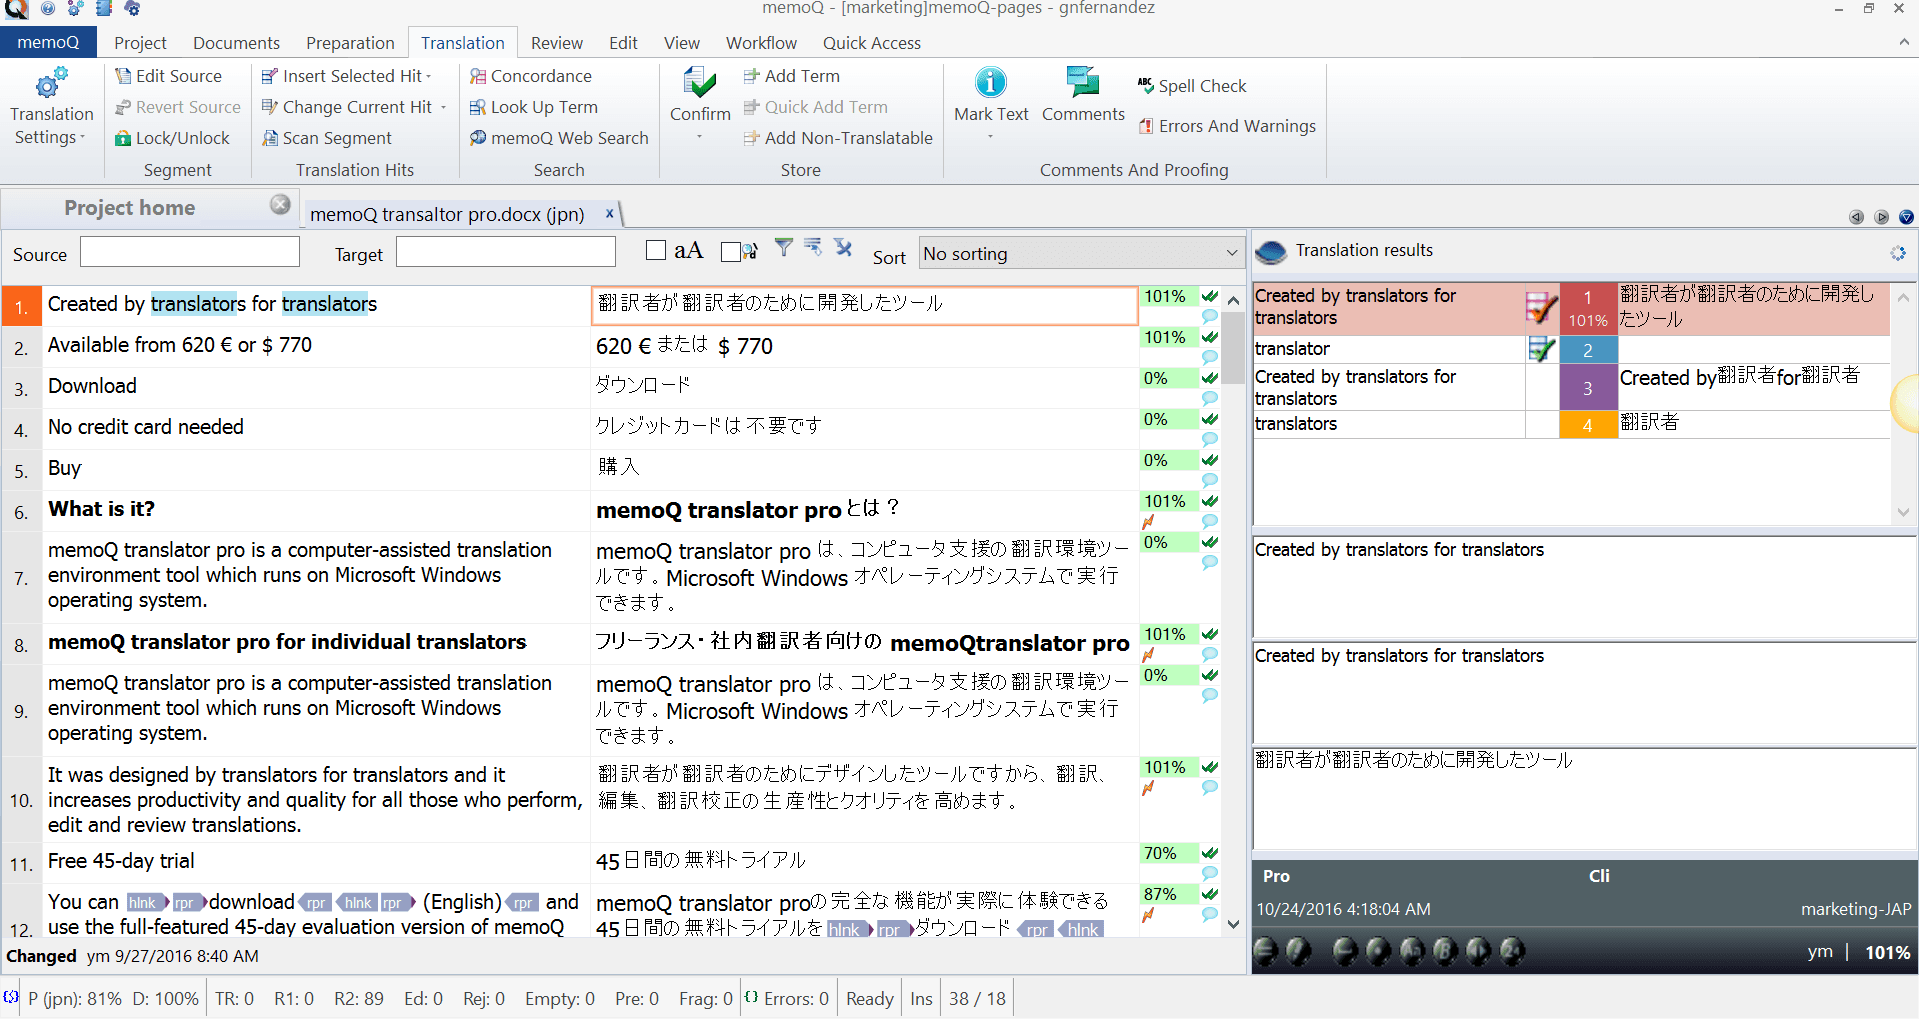1919x1019 pixels.
Task: Select the orange number 4 translation result
Action: coord(1587,425)
